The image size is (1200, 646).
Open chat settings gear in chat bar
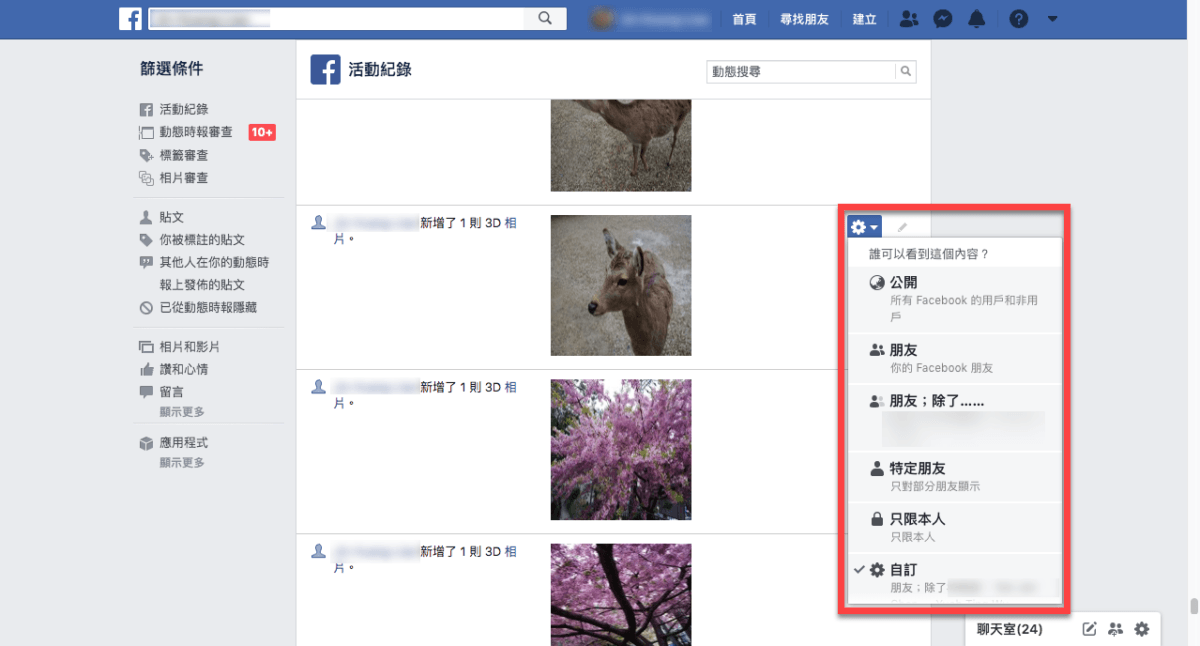coord(1142,629)
